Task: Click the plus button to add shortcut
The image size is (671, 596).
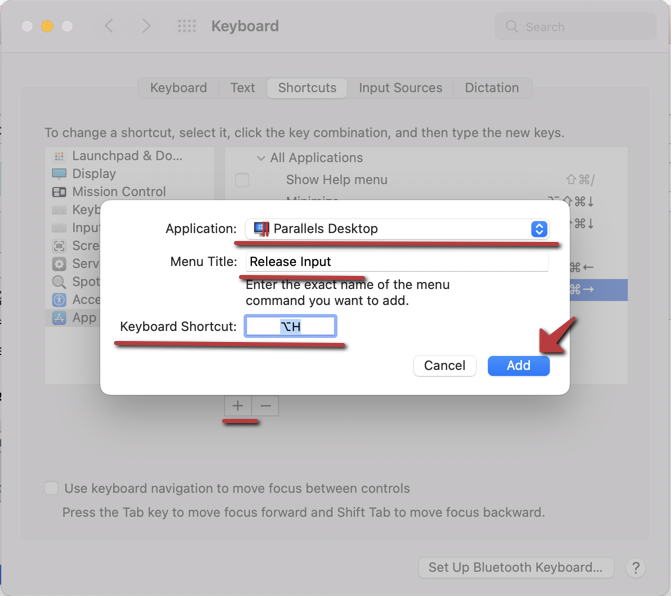Action: point(238,406)
